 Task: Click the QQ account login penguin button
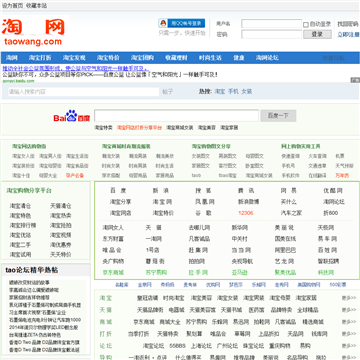pos(182,23)
